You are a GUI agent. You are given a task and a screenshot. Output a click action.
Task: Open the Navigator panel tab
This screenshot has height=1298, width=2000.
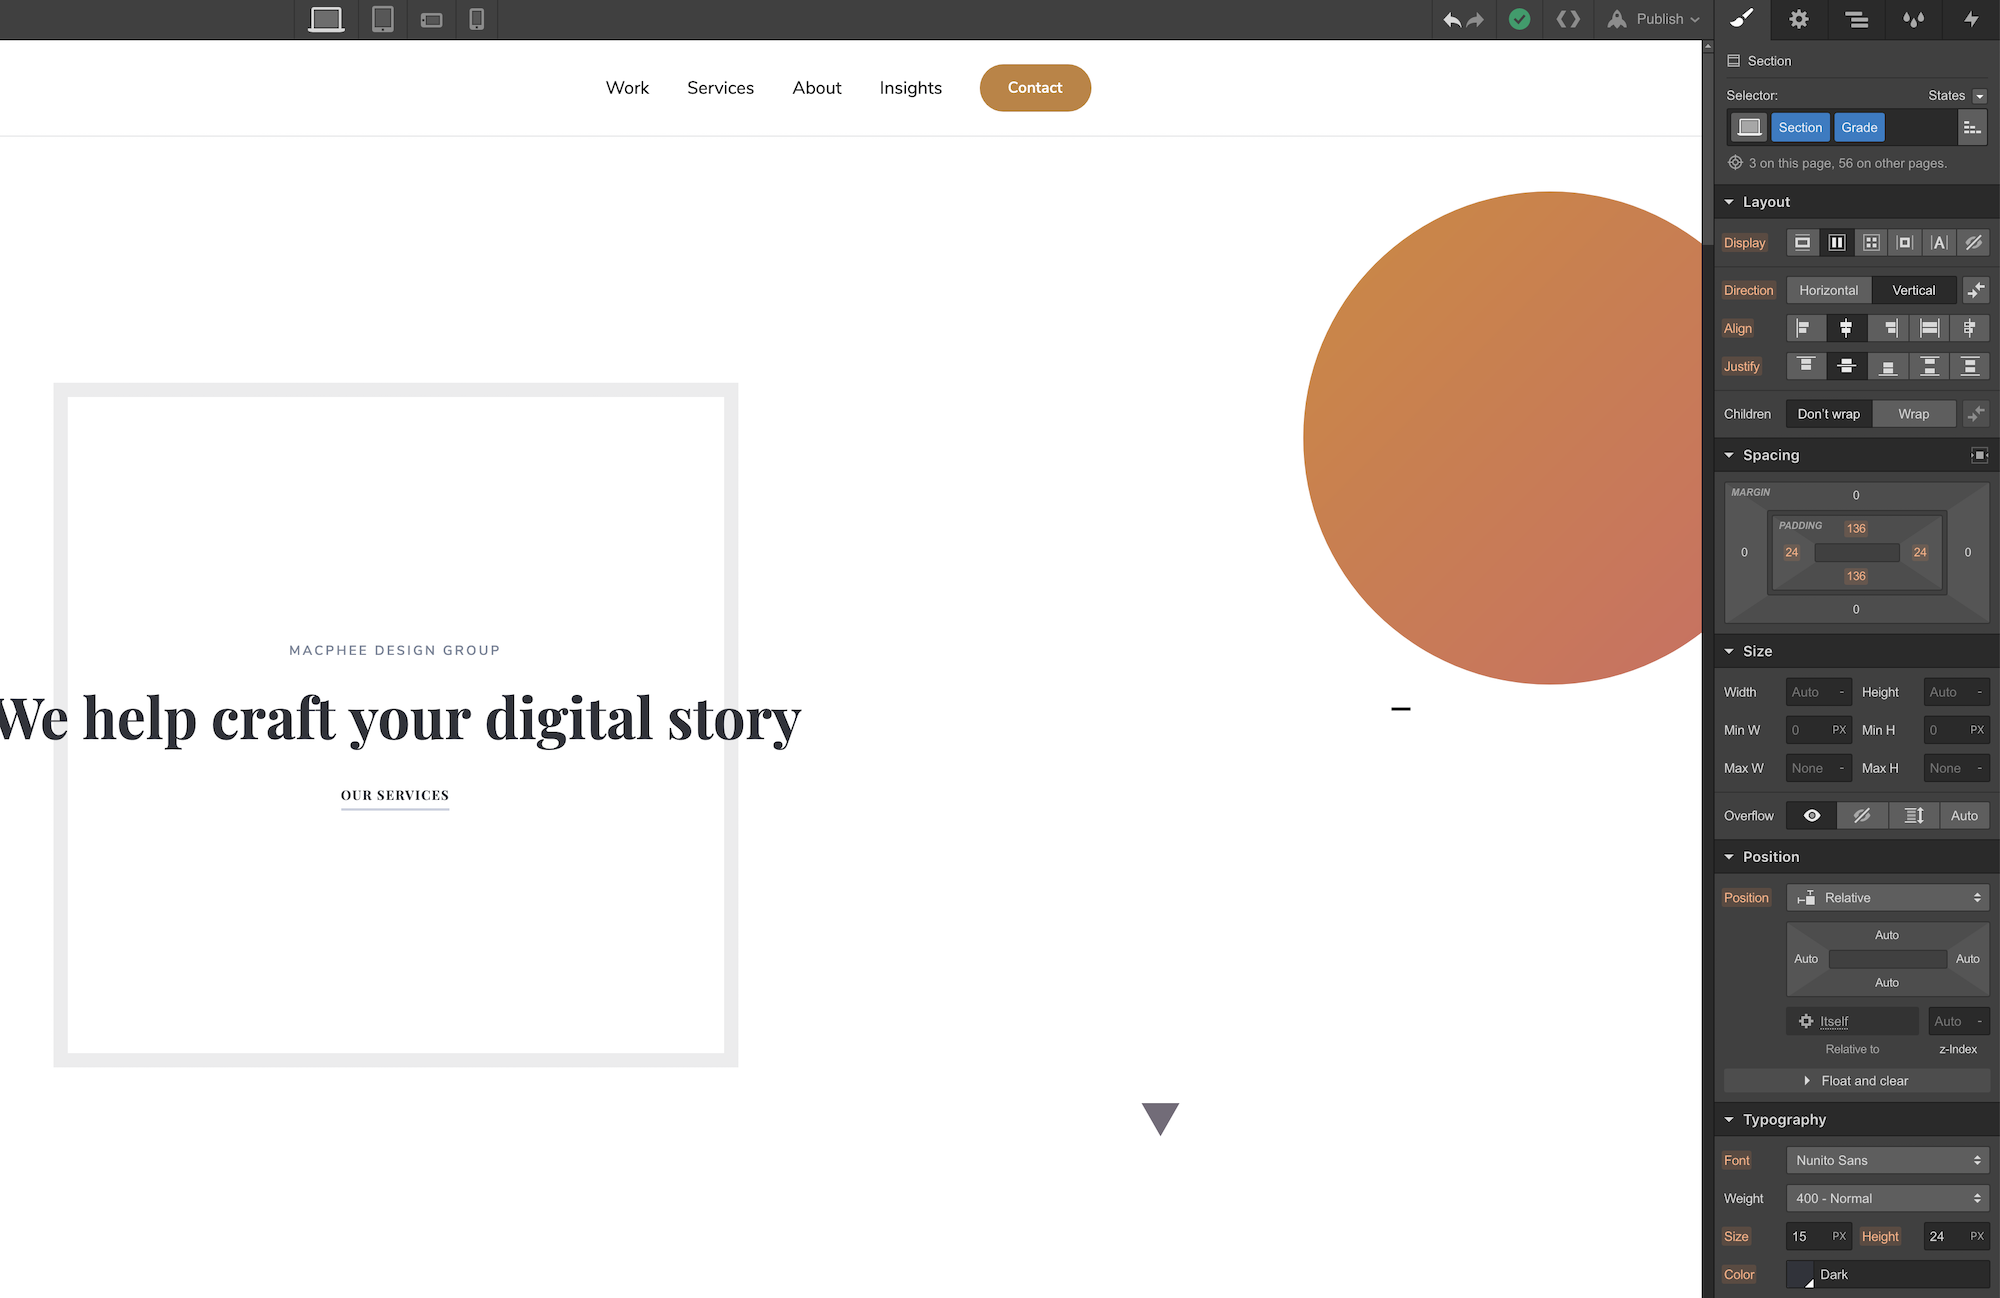point(1857,19)
